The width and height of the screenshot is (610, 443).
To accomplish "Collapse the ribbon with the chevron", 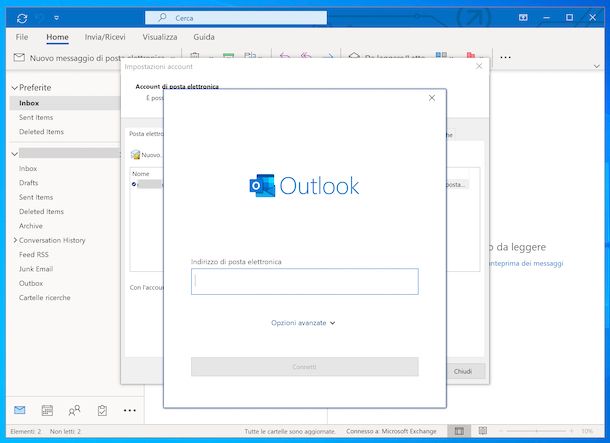I will click(597, 67).
